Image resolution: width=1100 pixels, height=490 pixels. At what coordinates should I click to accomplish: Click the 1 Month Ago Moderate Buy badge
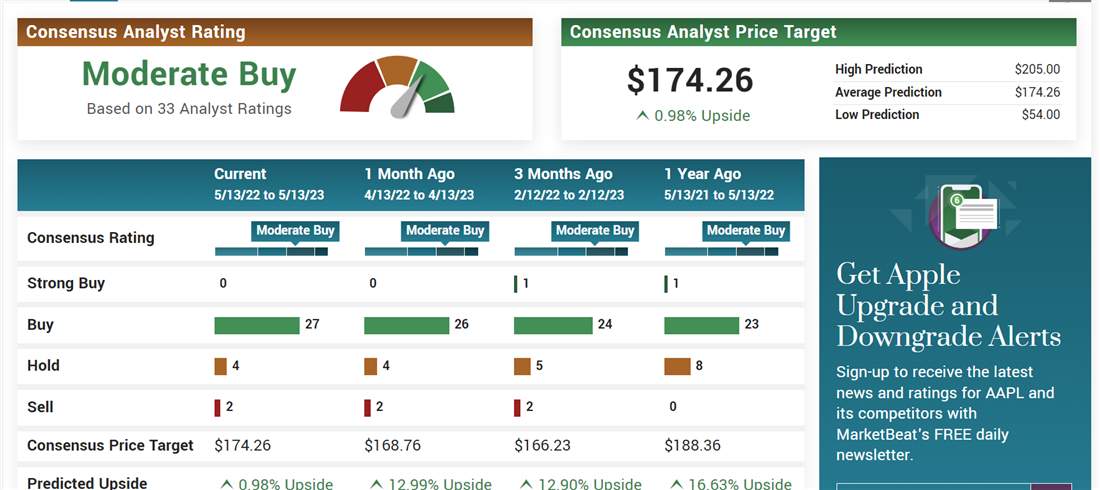tap(445, 231)
